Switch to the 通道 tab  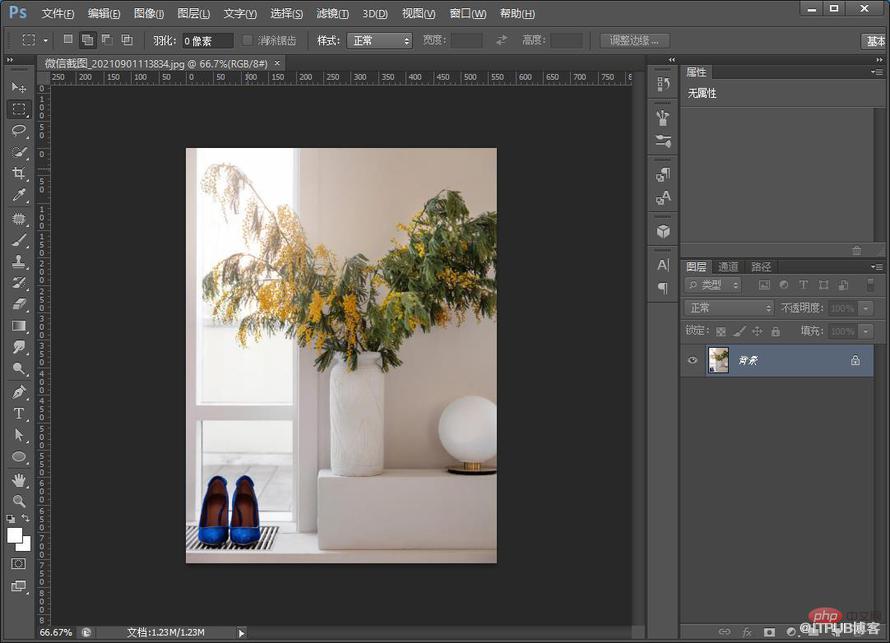tap(728, 267)
